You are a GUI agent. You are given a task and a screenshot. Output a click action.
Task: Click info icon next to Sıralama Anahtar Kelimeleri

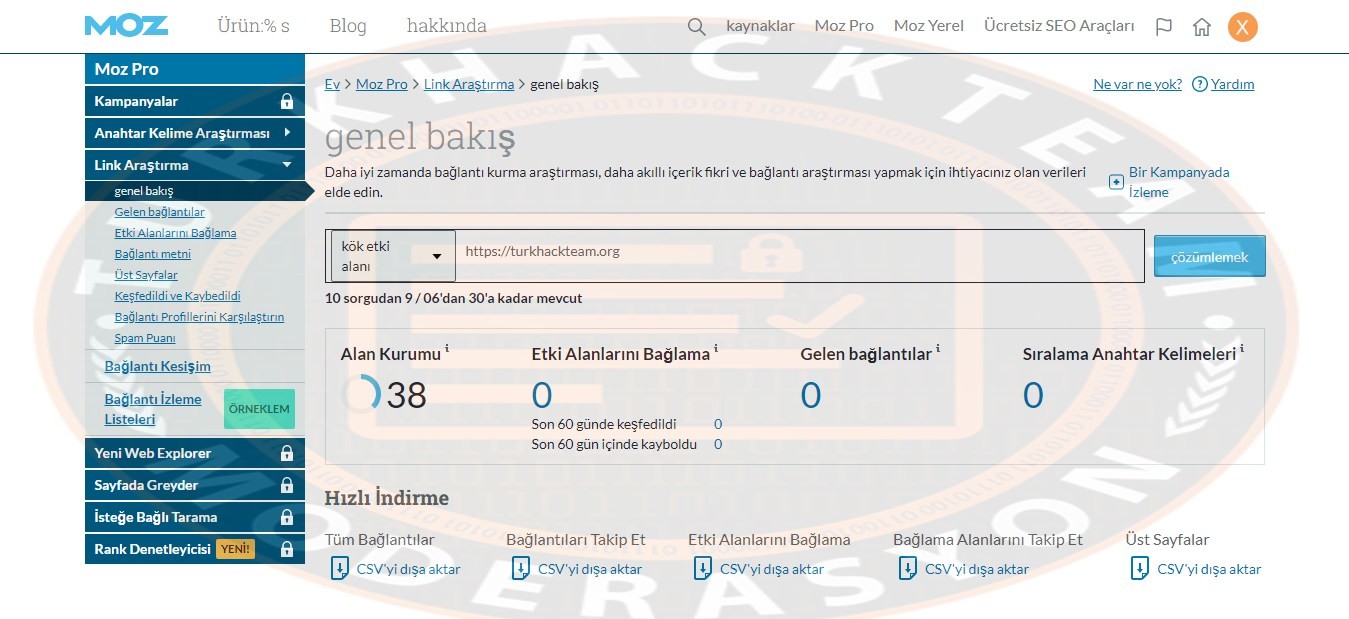pos(1242,348)
